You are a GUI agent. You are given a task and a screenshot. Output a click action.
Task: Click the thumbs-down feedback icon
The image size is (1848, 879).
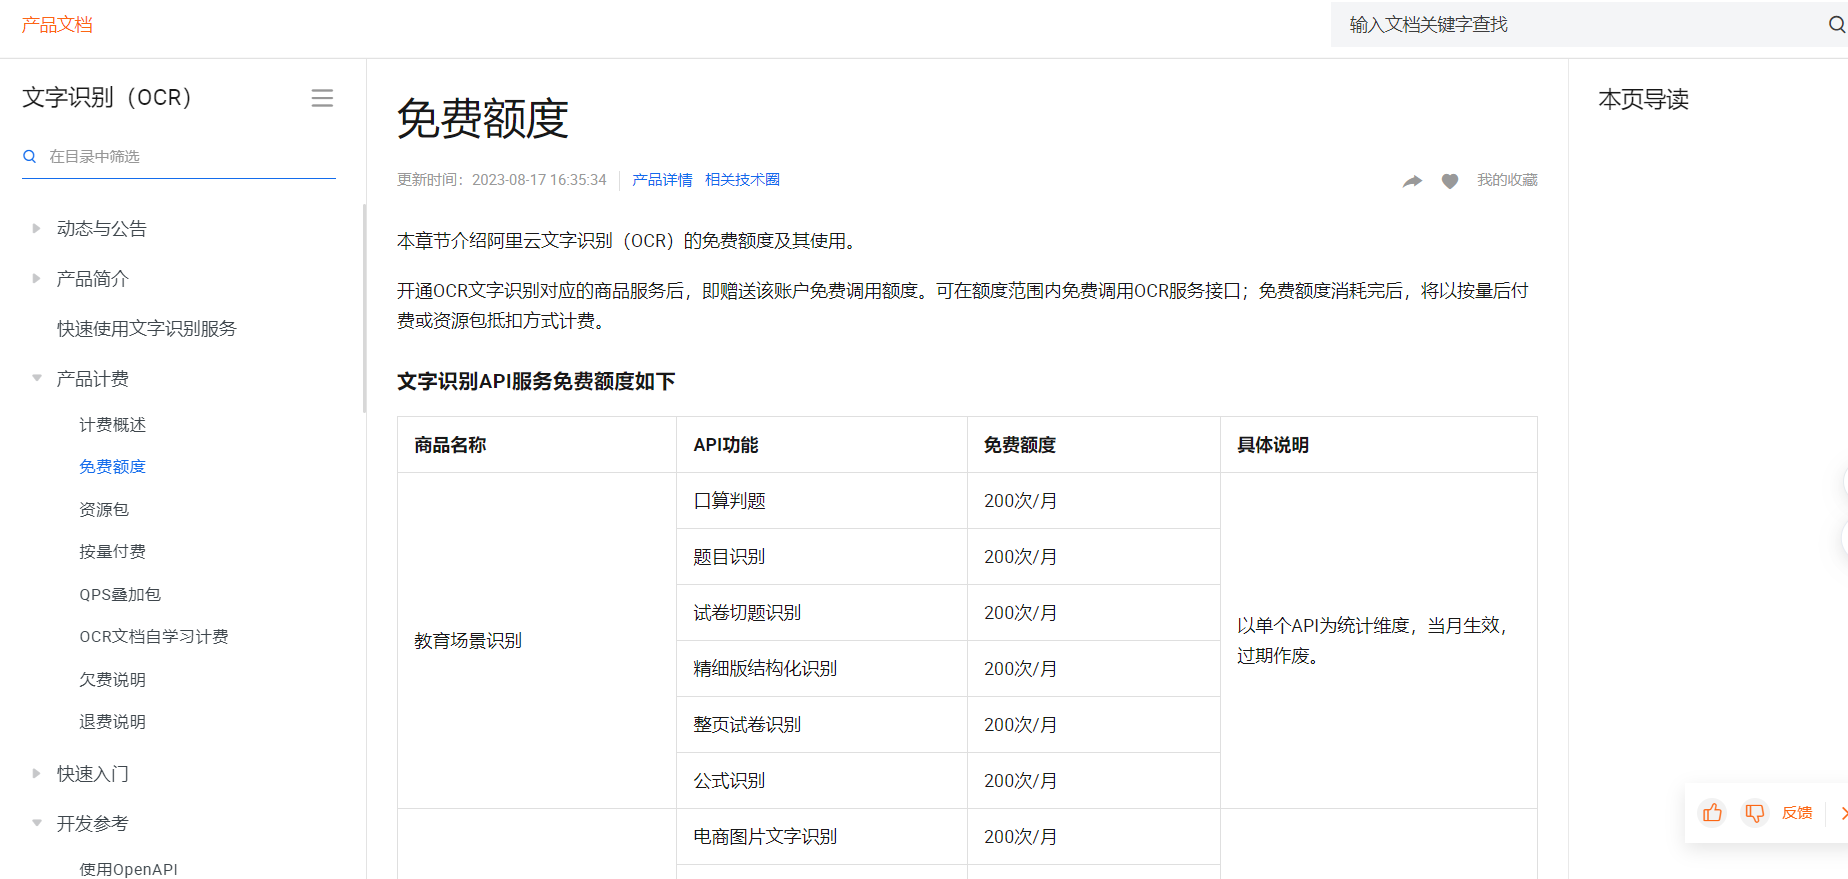(1754, 813)
